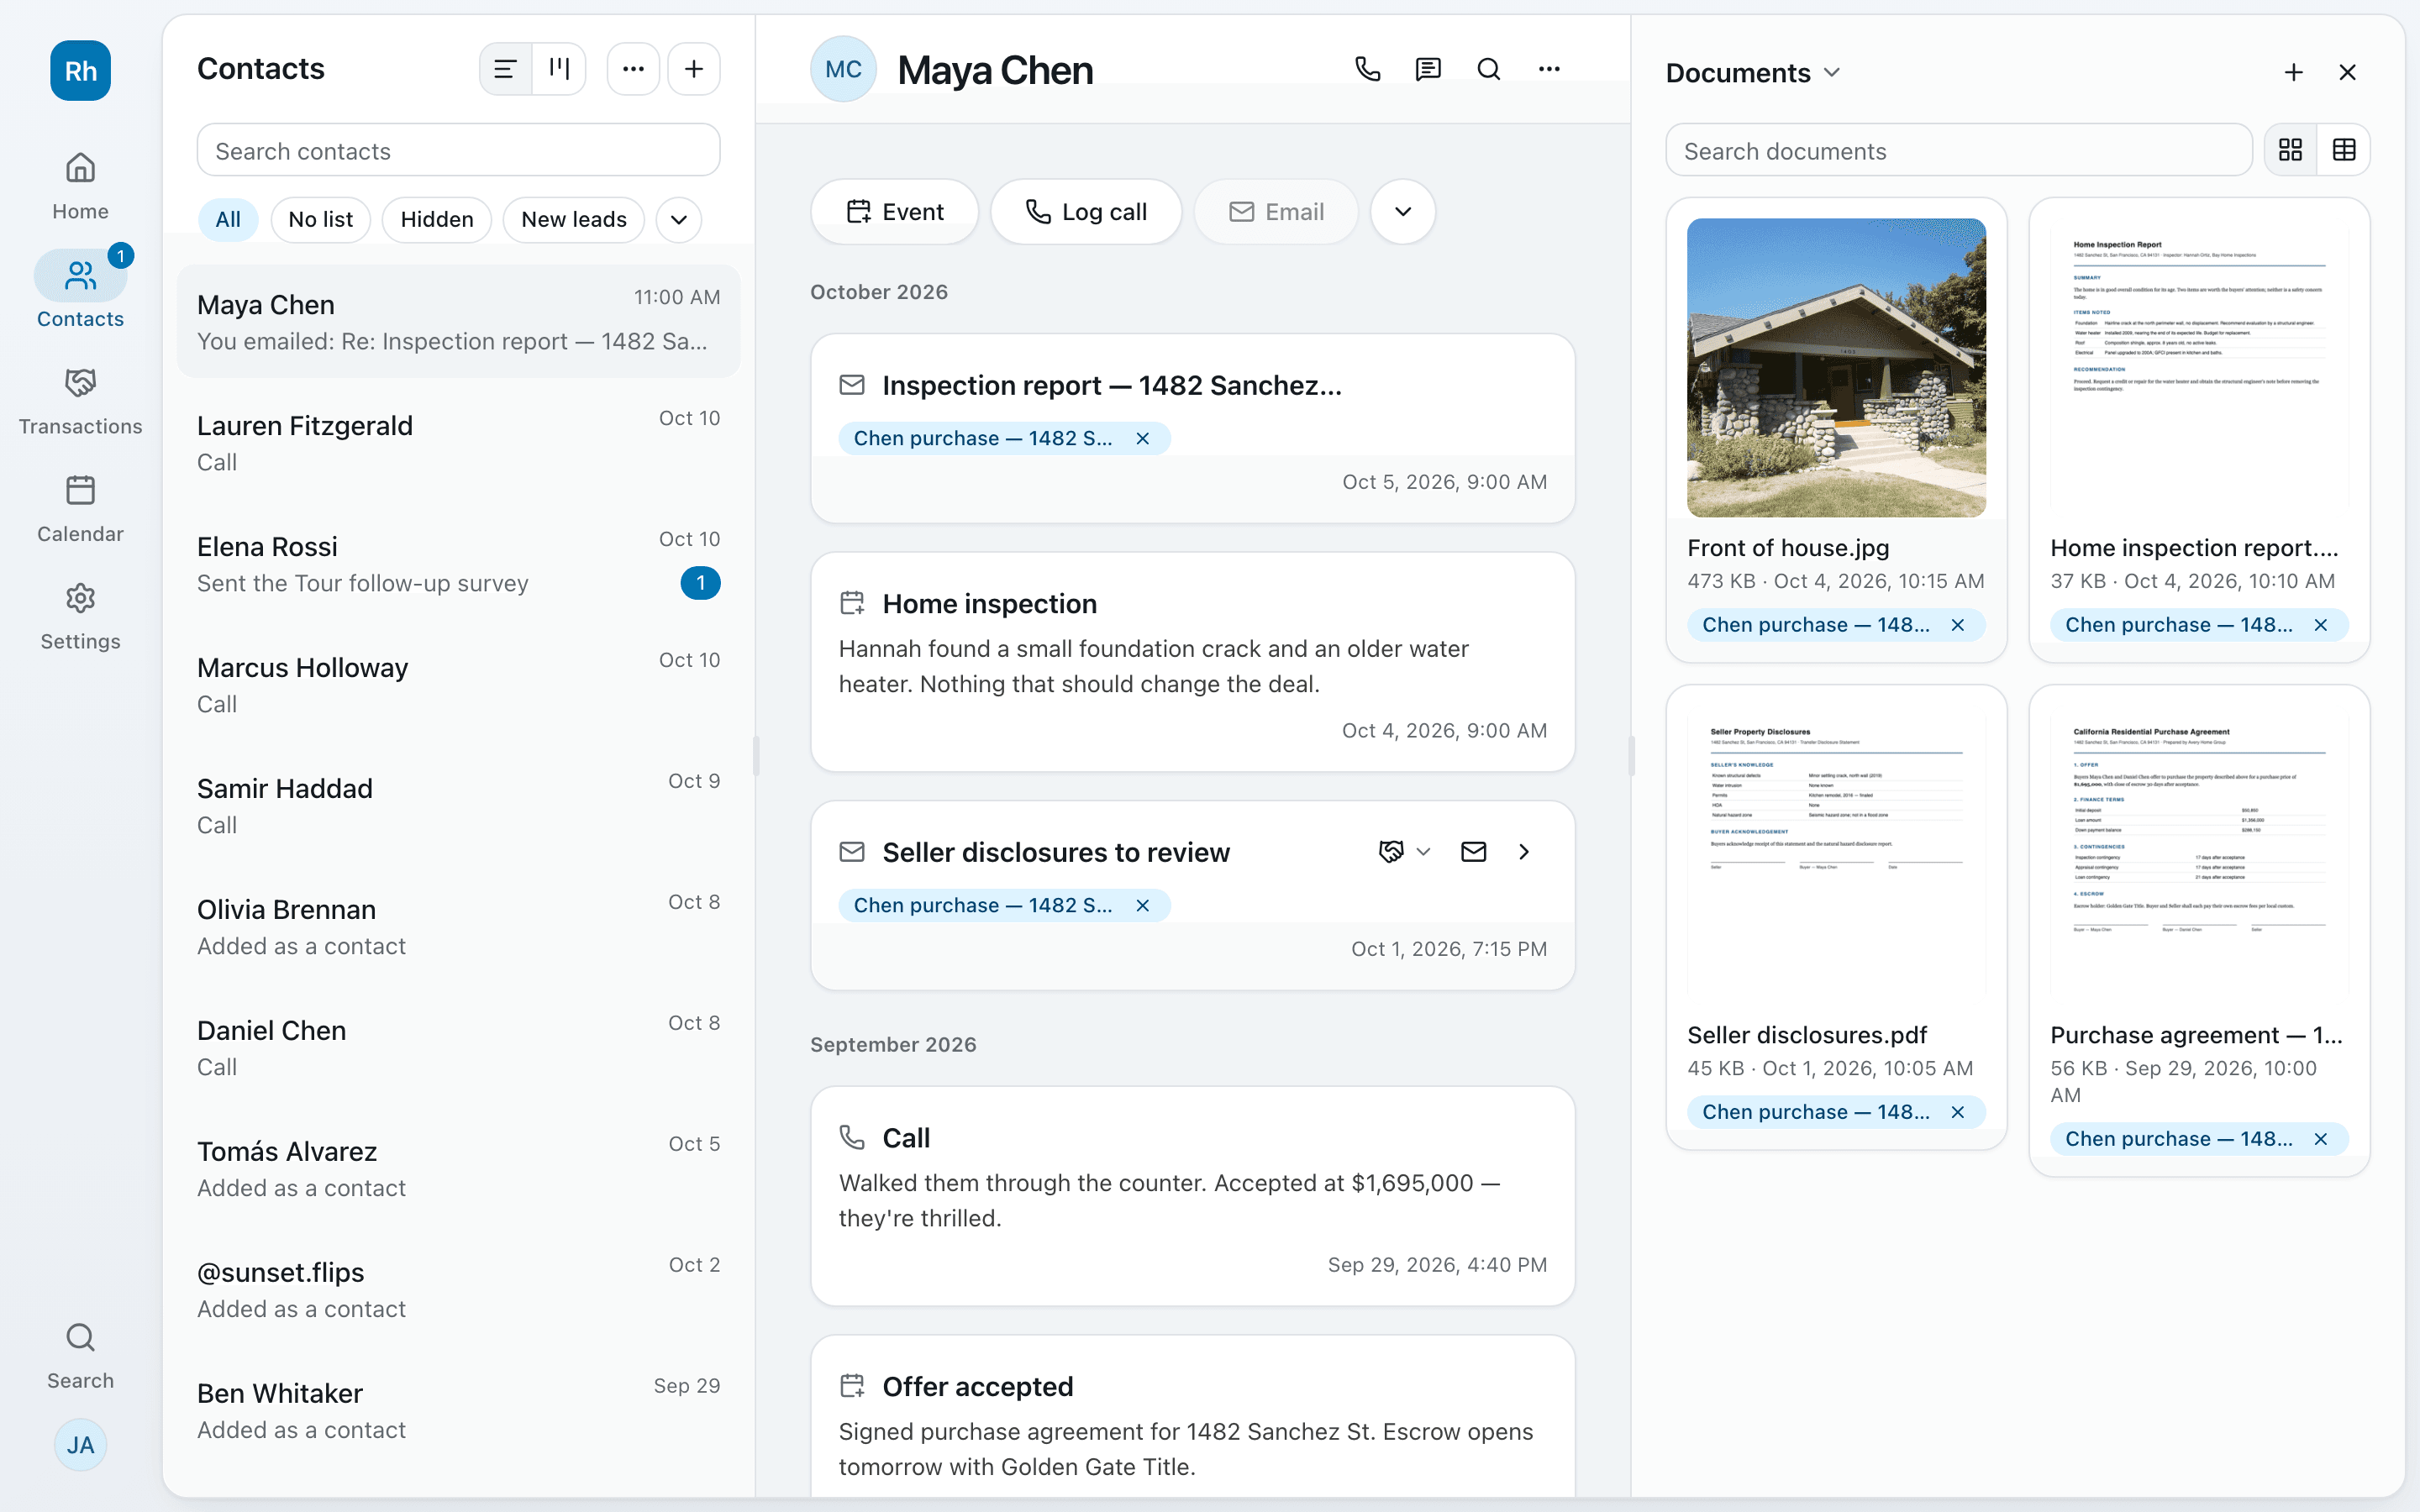The image size is (2420, 1512).
Task: Search within Maya Chen's timeline
Action: tap(1489, 69)
